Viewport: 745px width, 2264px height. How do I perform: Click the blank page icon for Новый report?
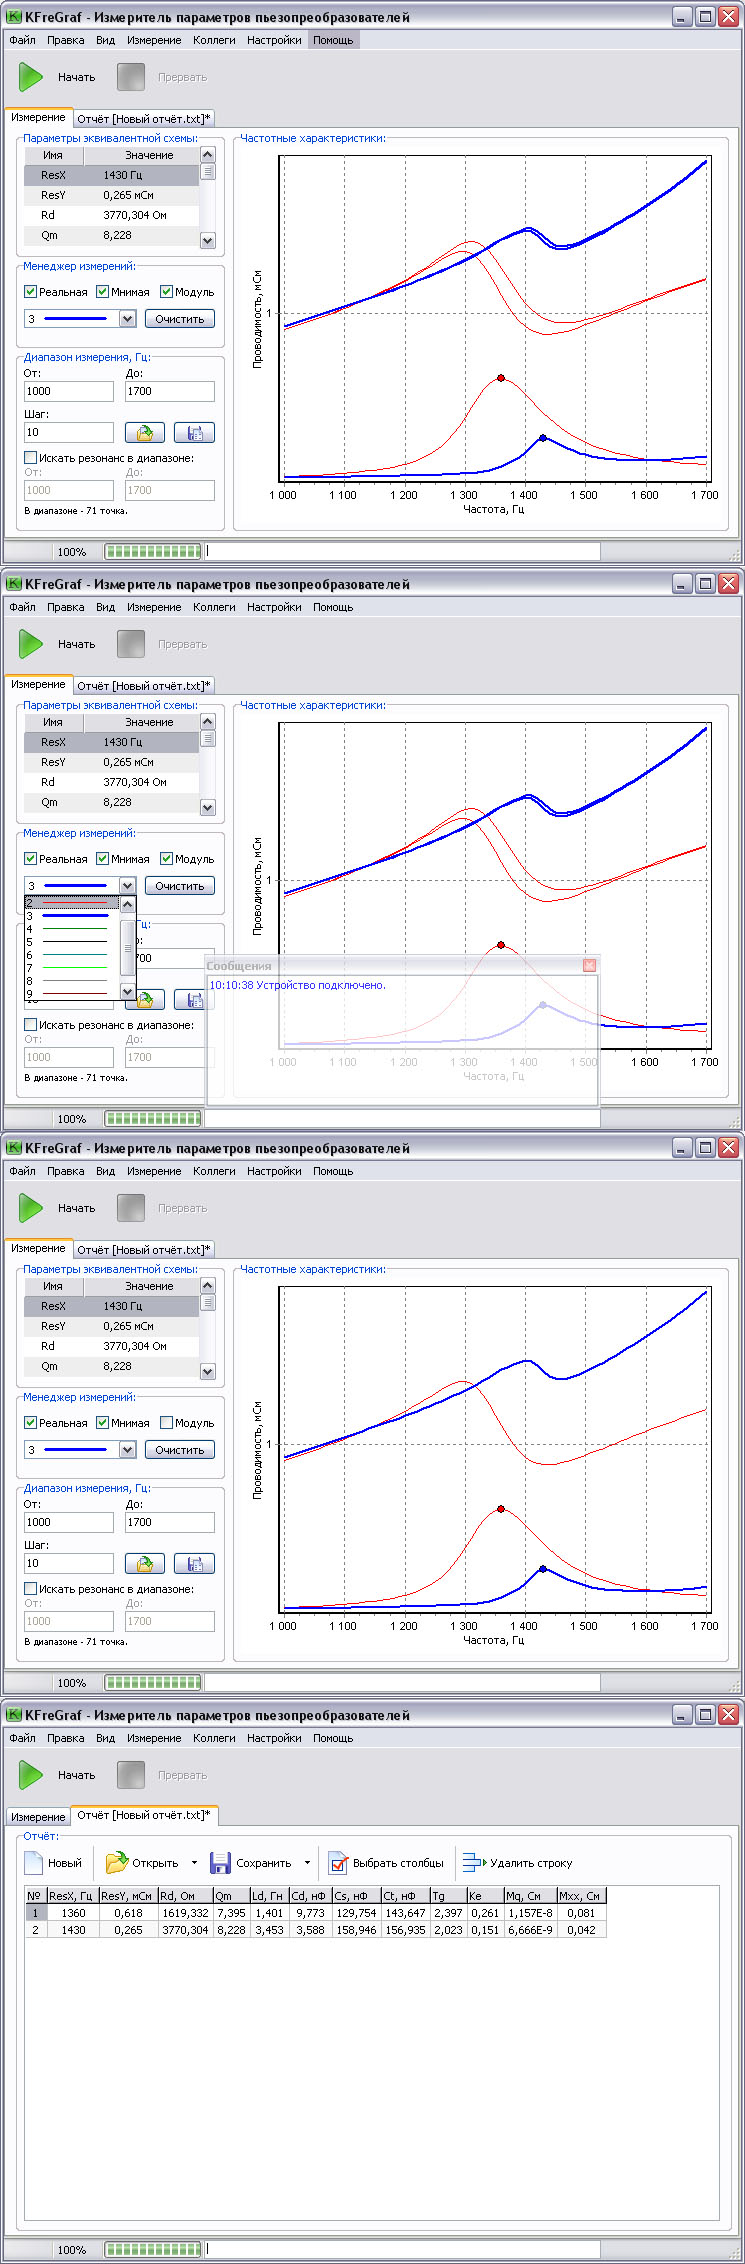click(x=33, y=1863)
